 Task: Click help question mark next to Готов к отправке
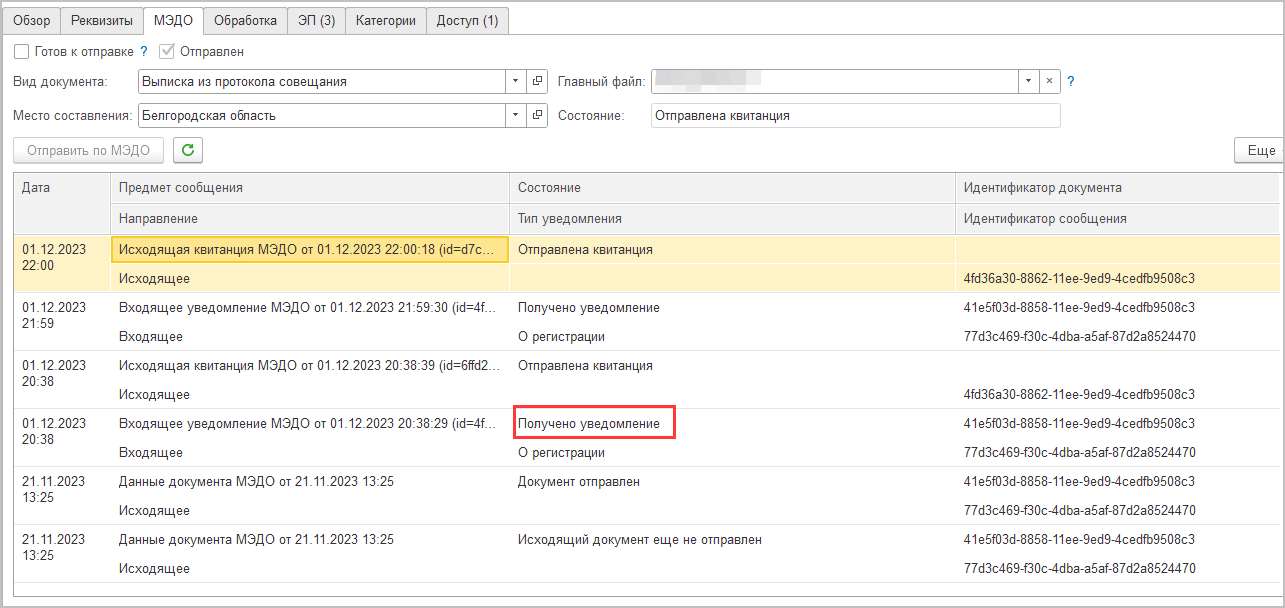tap(143, 51)
